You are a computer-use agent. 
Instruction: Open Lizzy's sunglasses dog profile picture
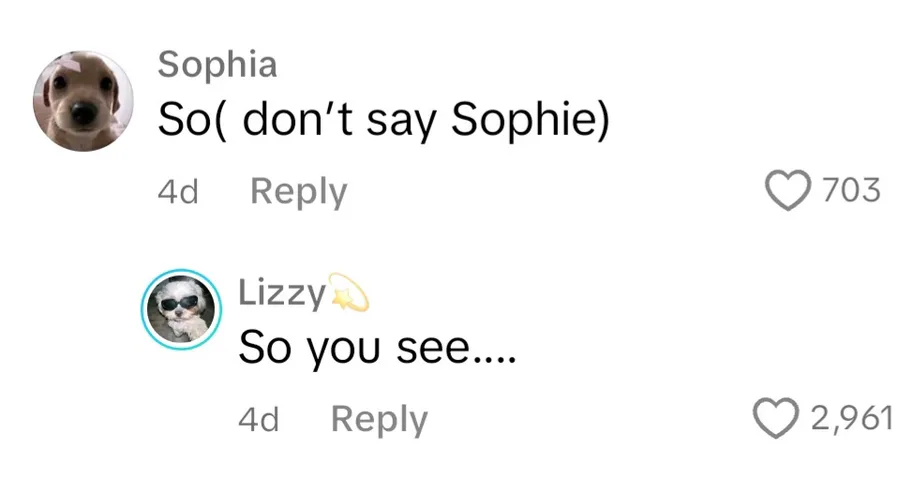click(x=181, y=310)
